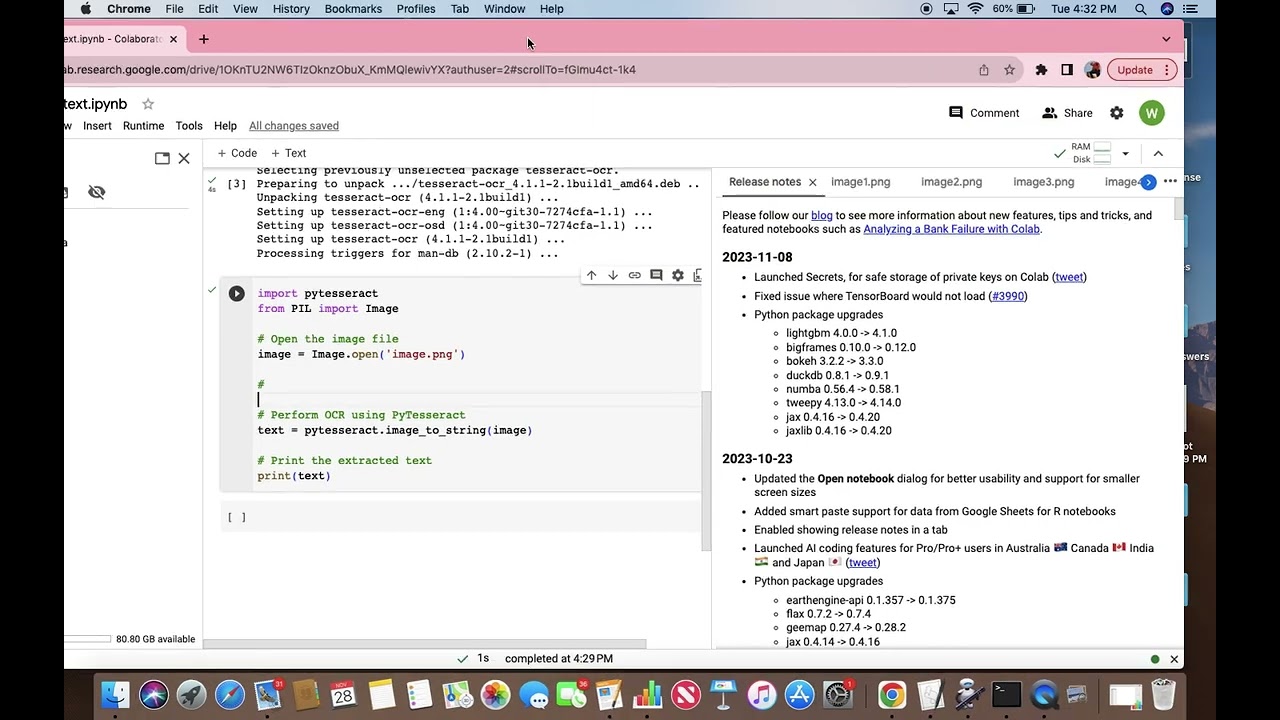Open App Store from the Dock
Viewport: 1280px width, 720px height.
800,694
